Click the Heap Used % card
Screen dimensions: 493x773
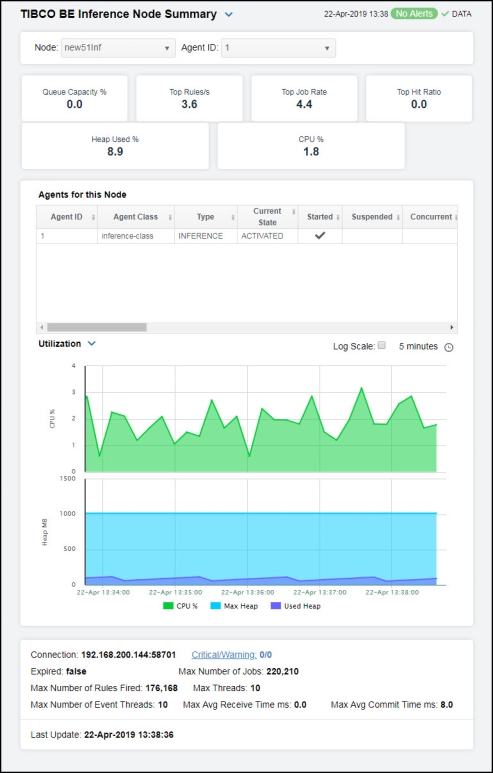point(115,146)
